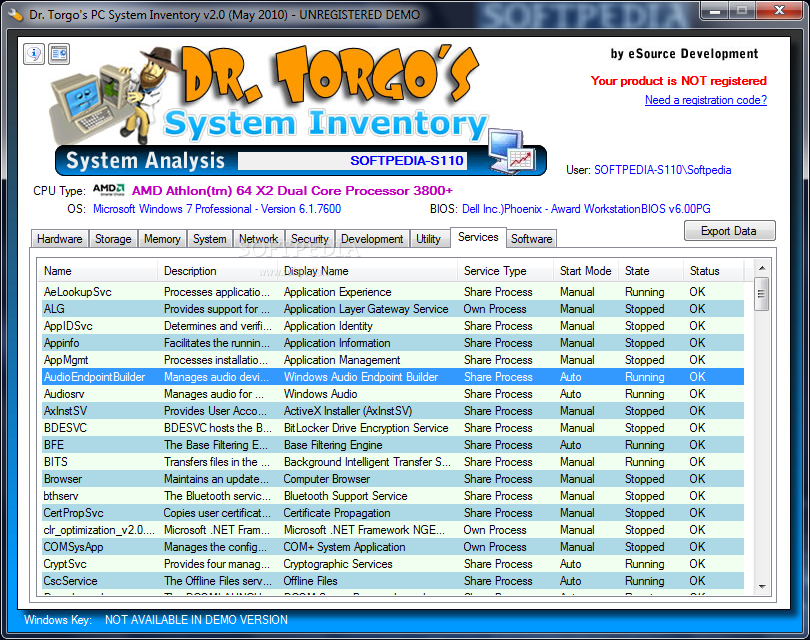The image size is (810, 640).
Task: Click 'Bluetooth Support Service' cell
Action: (x=345, y=496)
